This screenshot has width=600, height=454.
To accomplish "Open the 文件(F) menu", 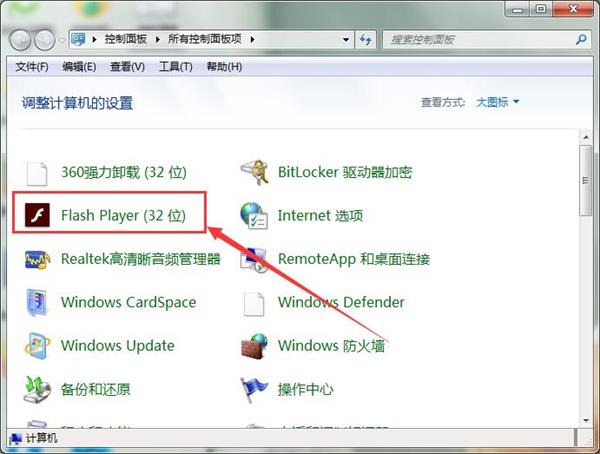I will (32, 67).
